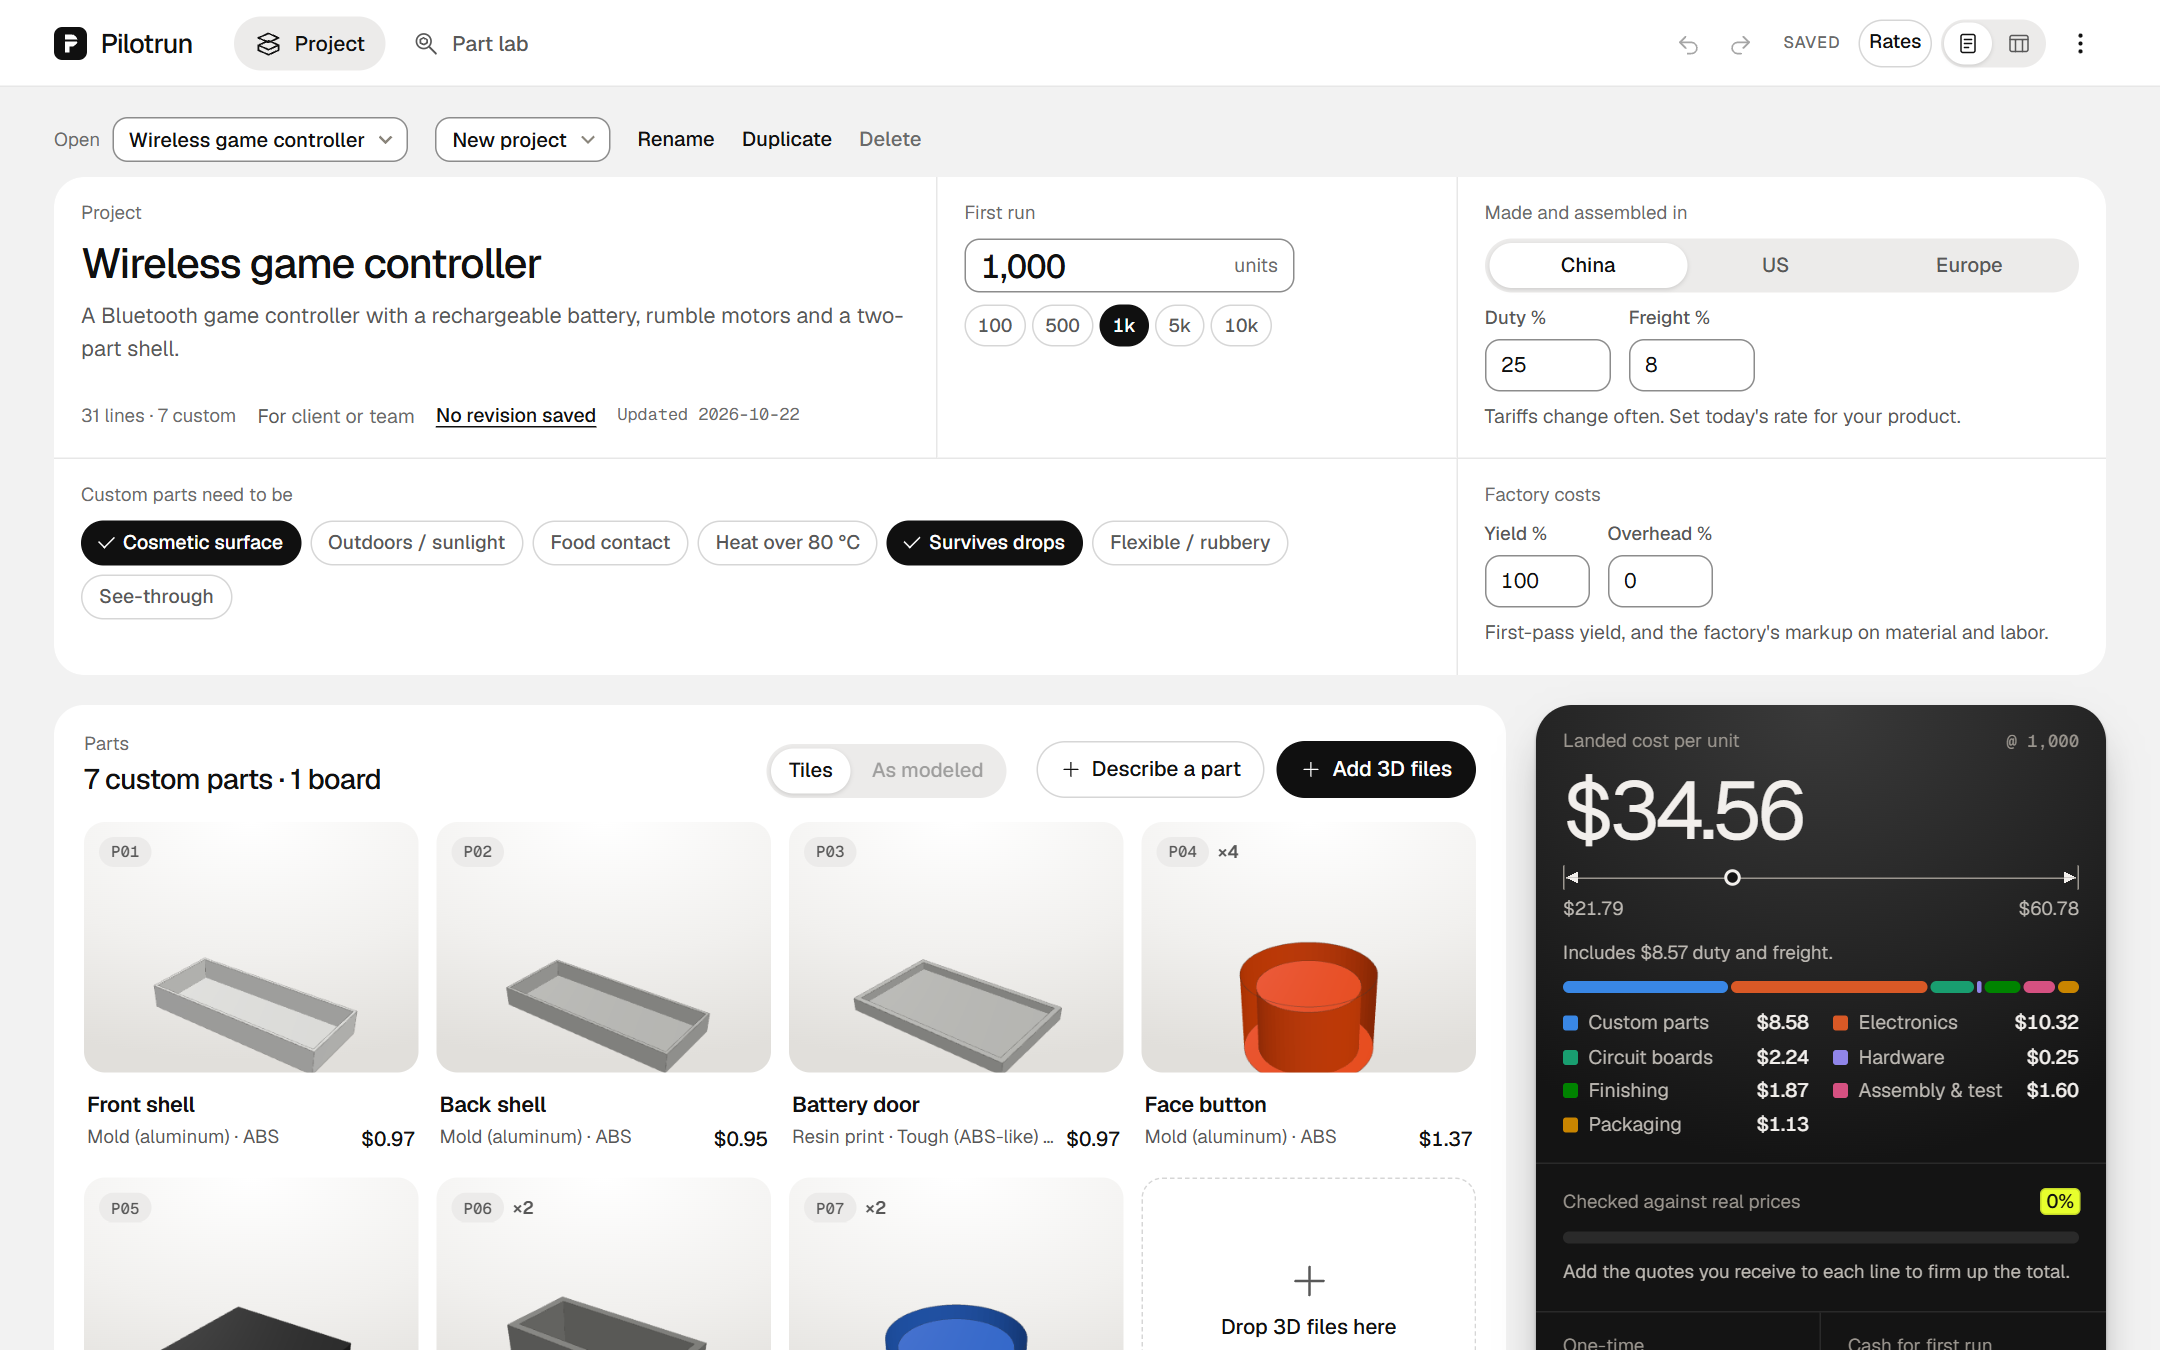
Task: Click the Checked against real prices progress bar
Action: click(1820, 1237)
